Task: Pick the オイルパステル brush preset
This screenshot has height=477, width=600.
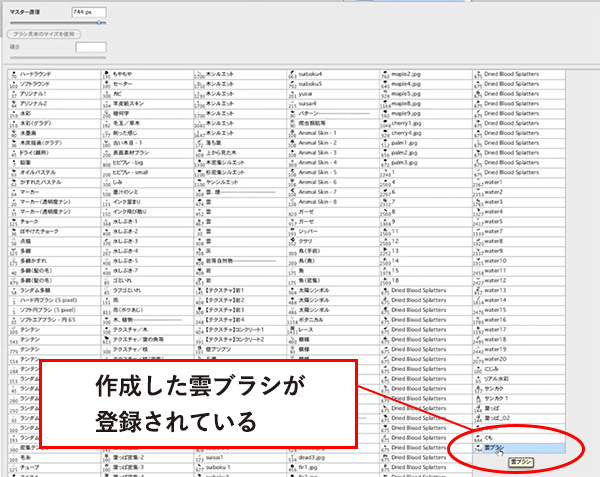Action: 54,173
